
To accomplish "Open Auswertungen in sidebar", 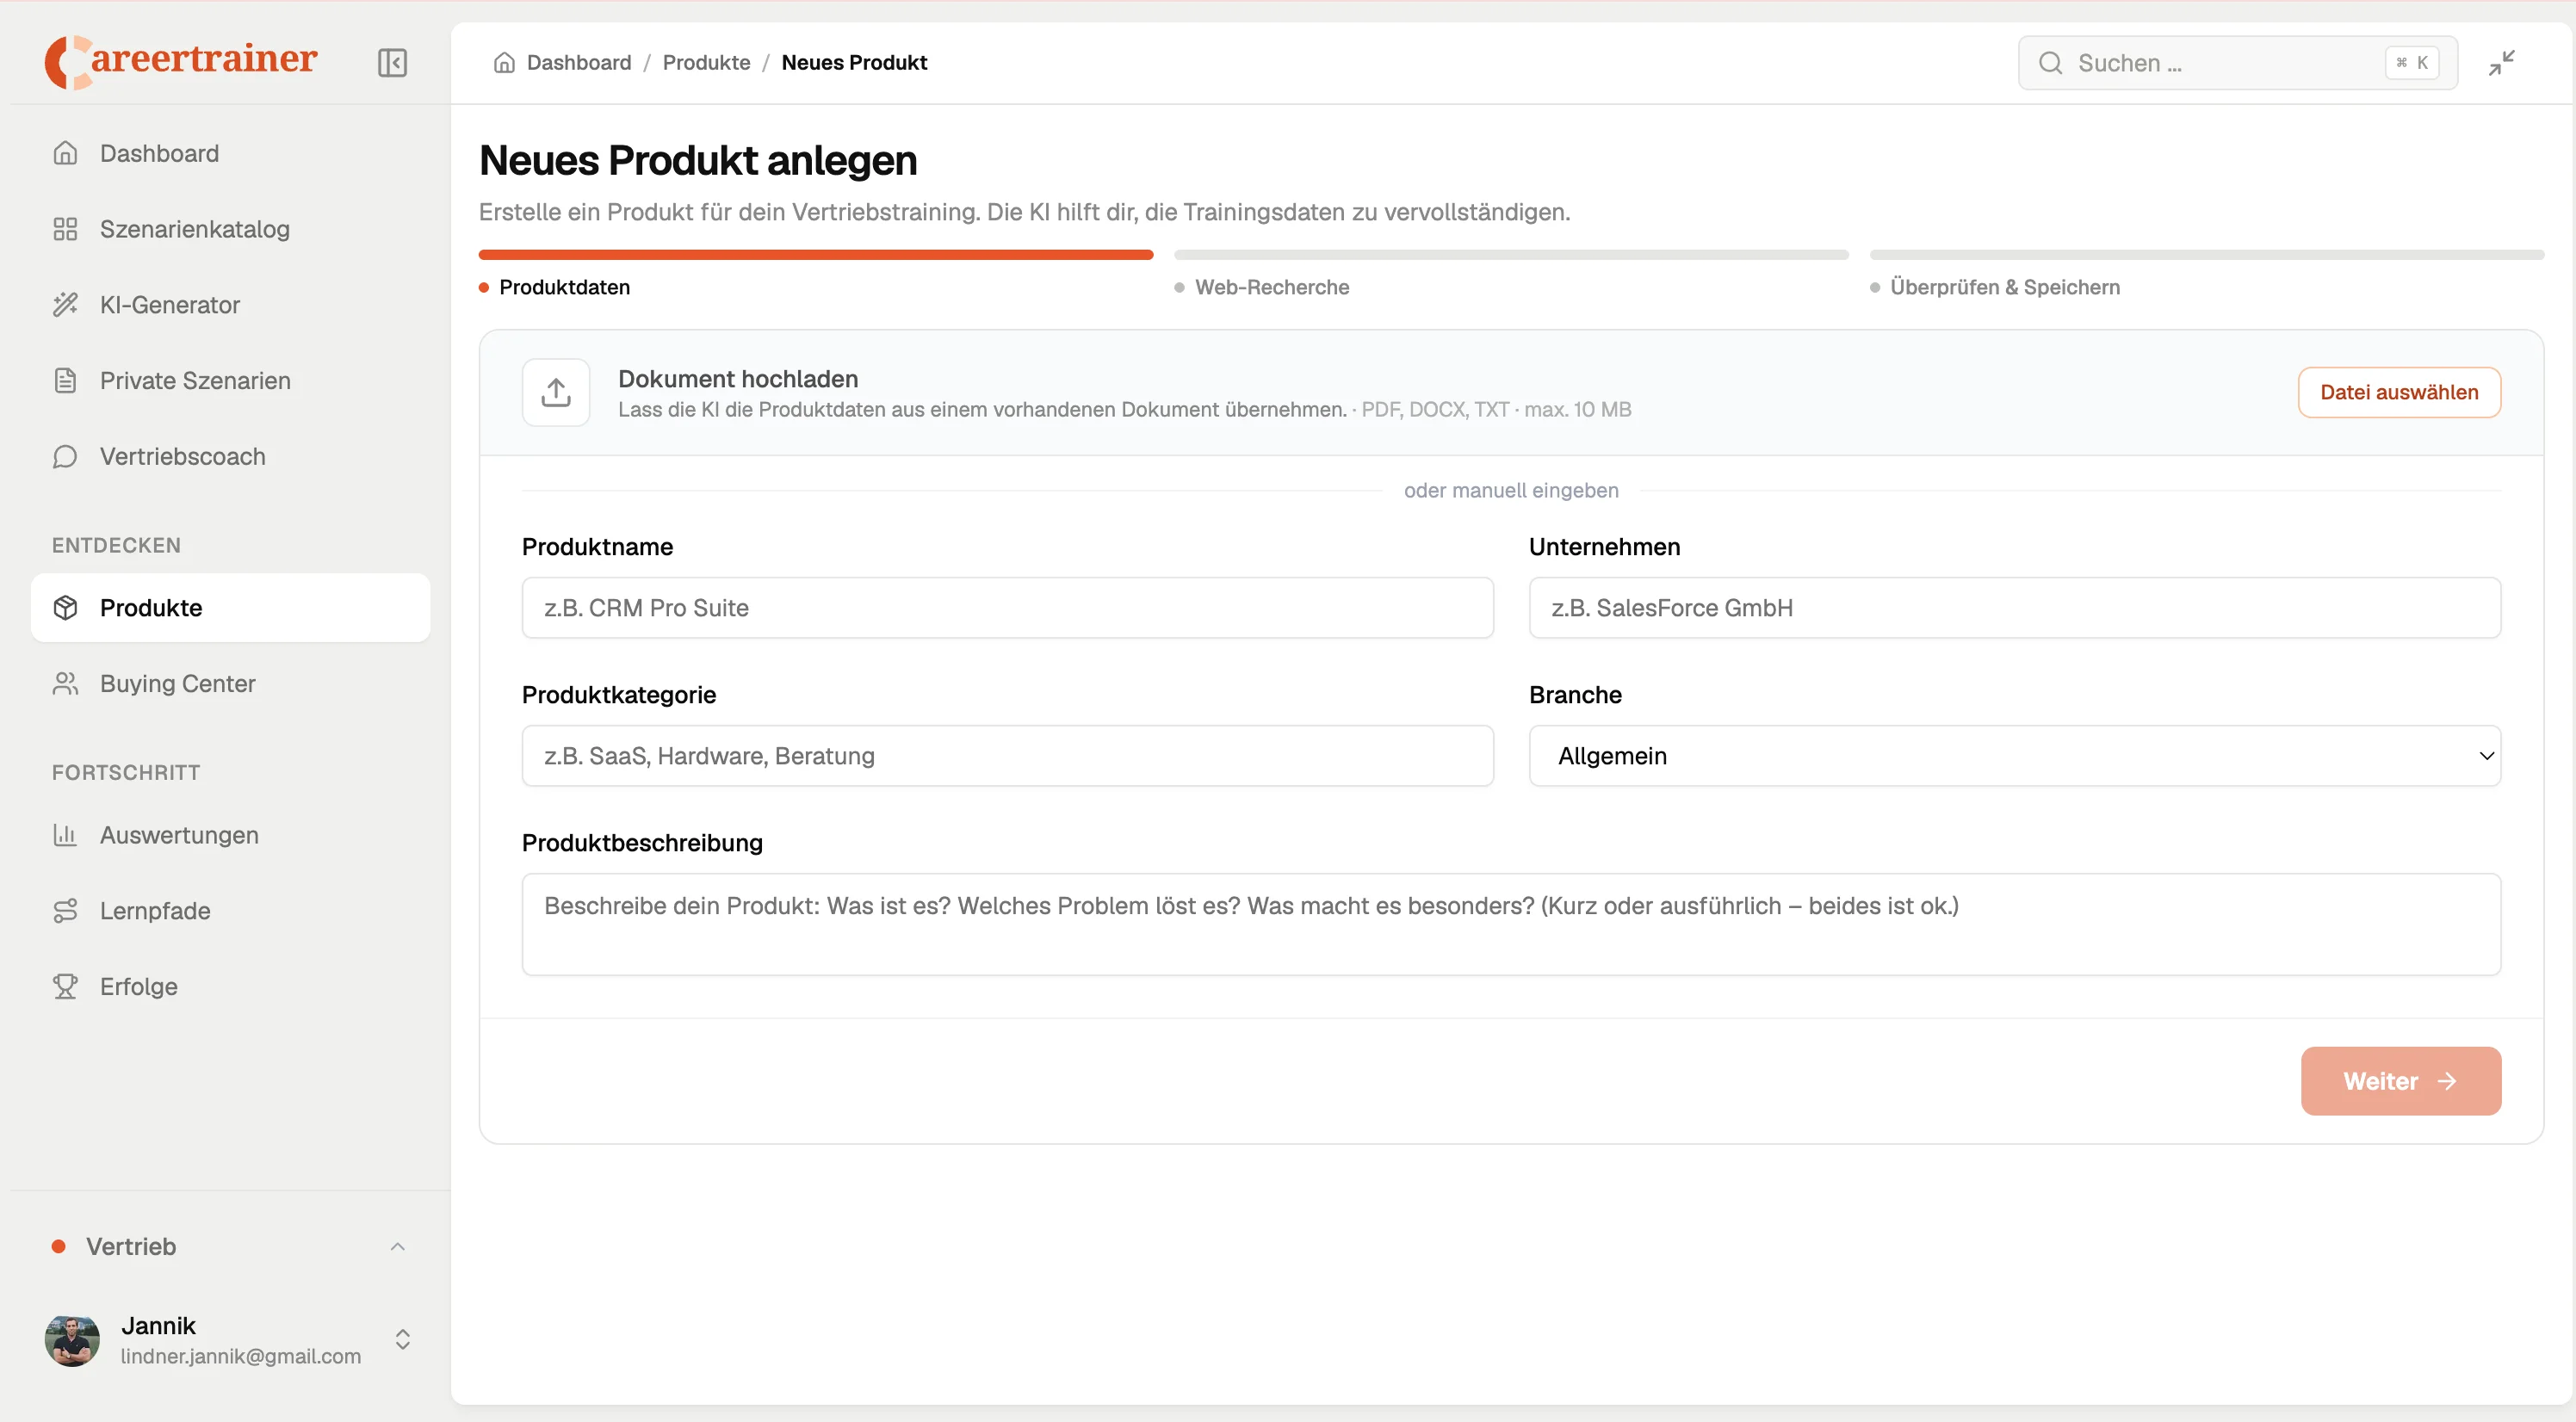I will pyautogui.click(x=230, y=835).
